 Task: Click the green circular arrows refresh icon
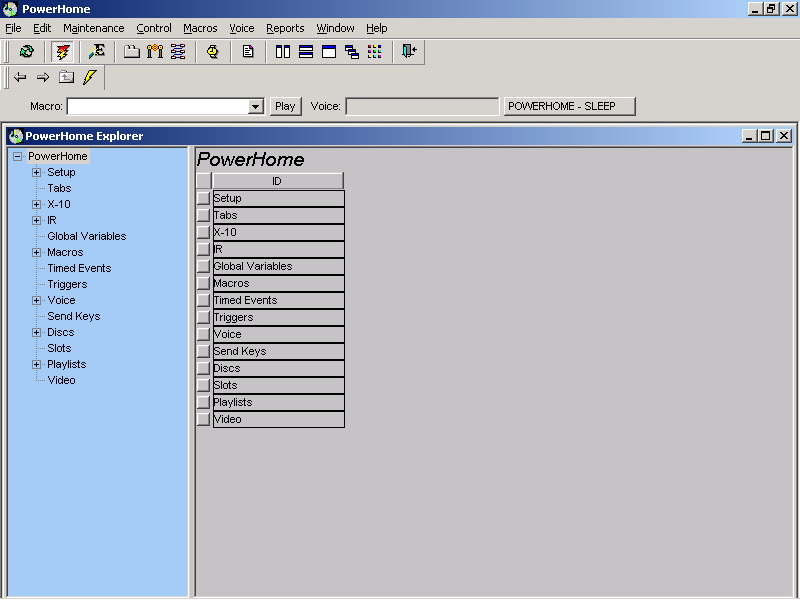(27, 52)
